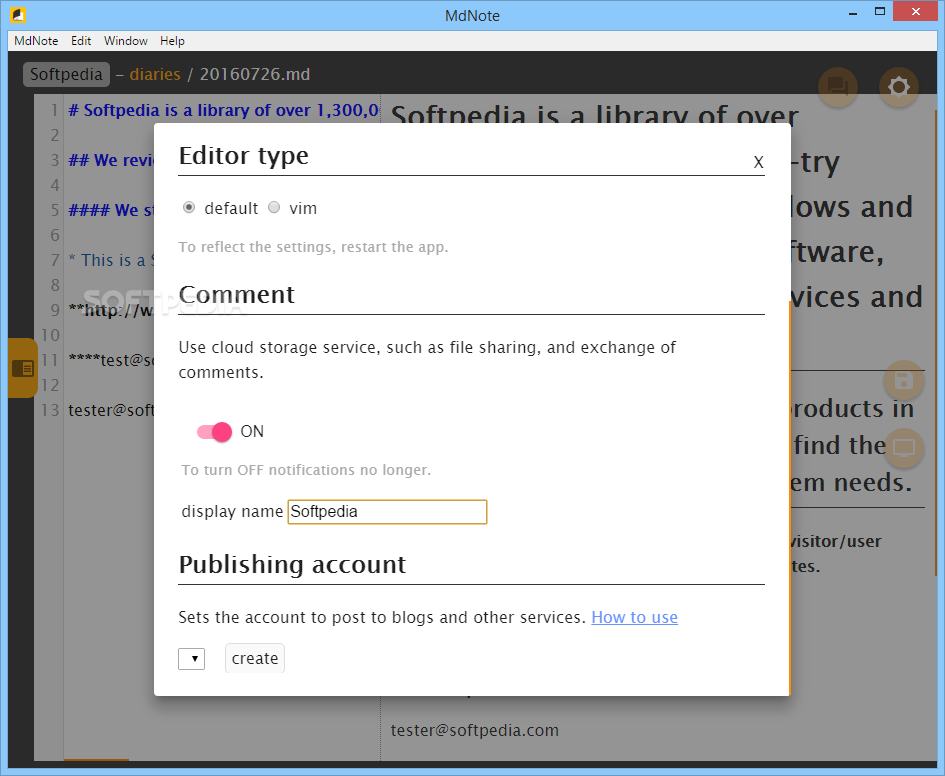
Task: Click the save floppy disk icon
Action: (x=903, y=380)
